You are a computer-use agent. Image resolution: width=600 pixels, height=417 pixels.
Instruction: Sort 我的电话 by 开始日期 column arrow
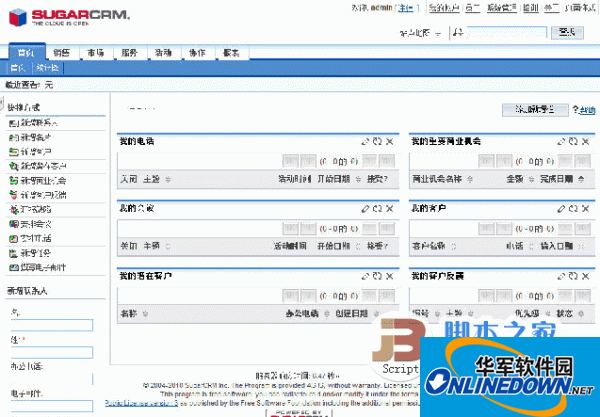(359, 179)
